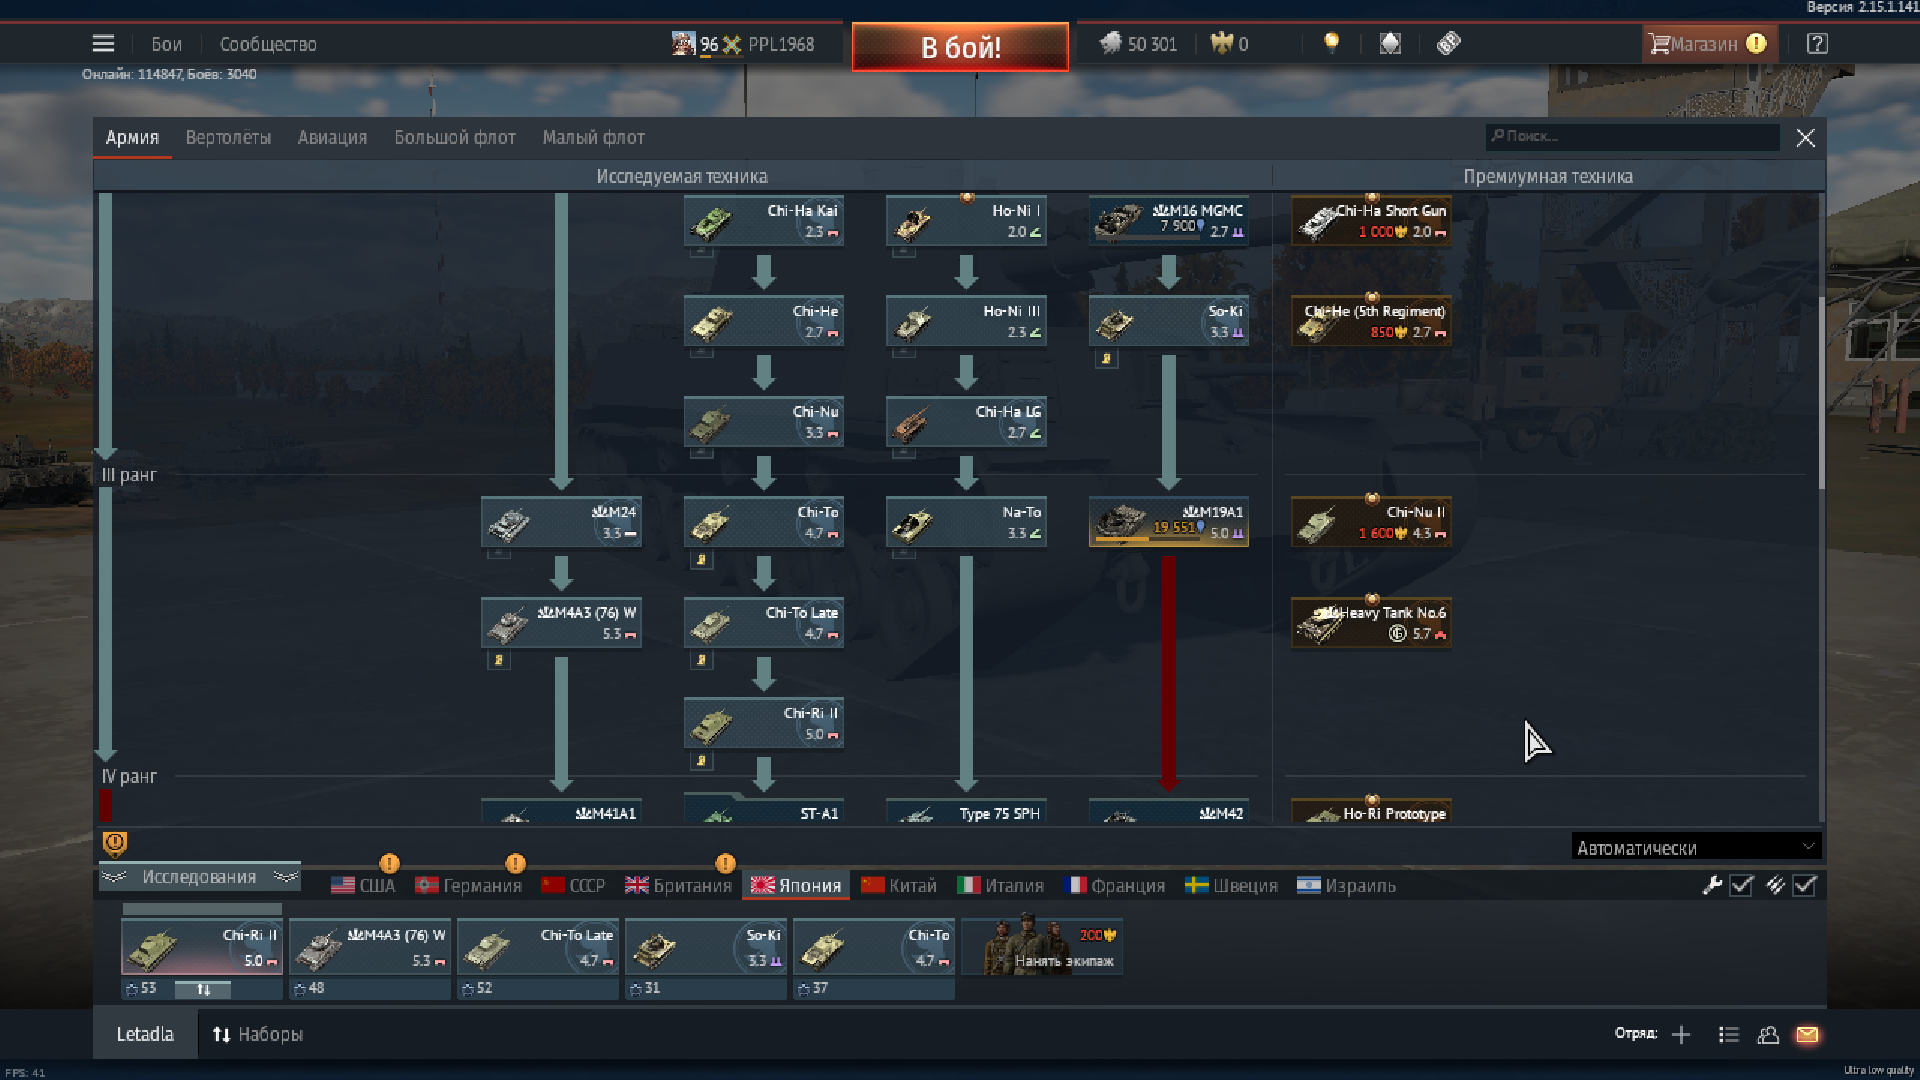Select the So-Ki tree vehicle card
This screenshot has height=1080, width=1920.
click(1169, 321)
